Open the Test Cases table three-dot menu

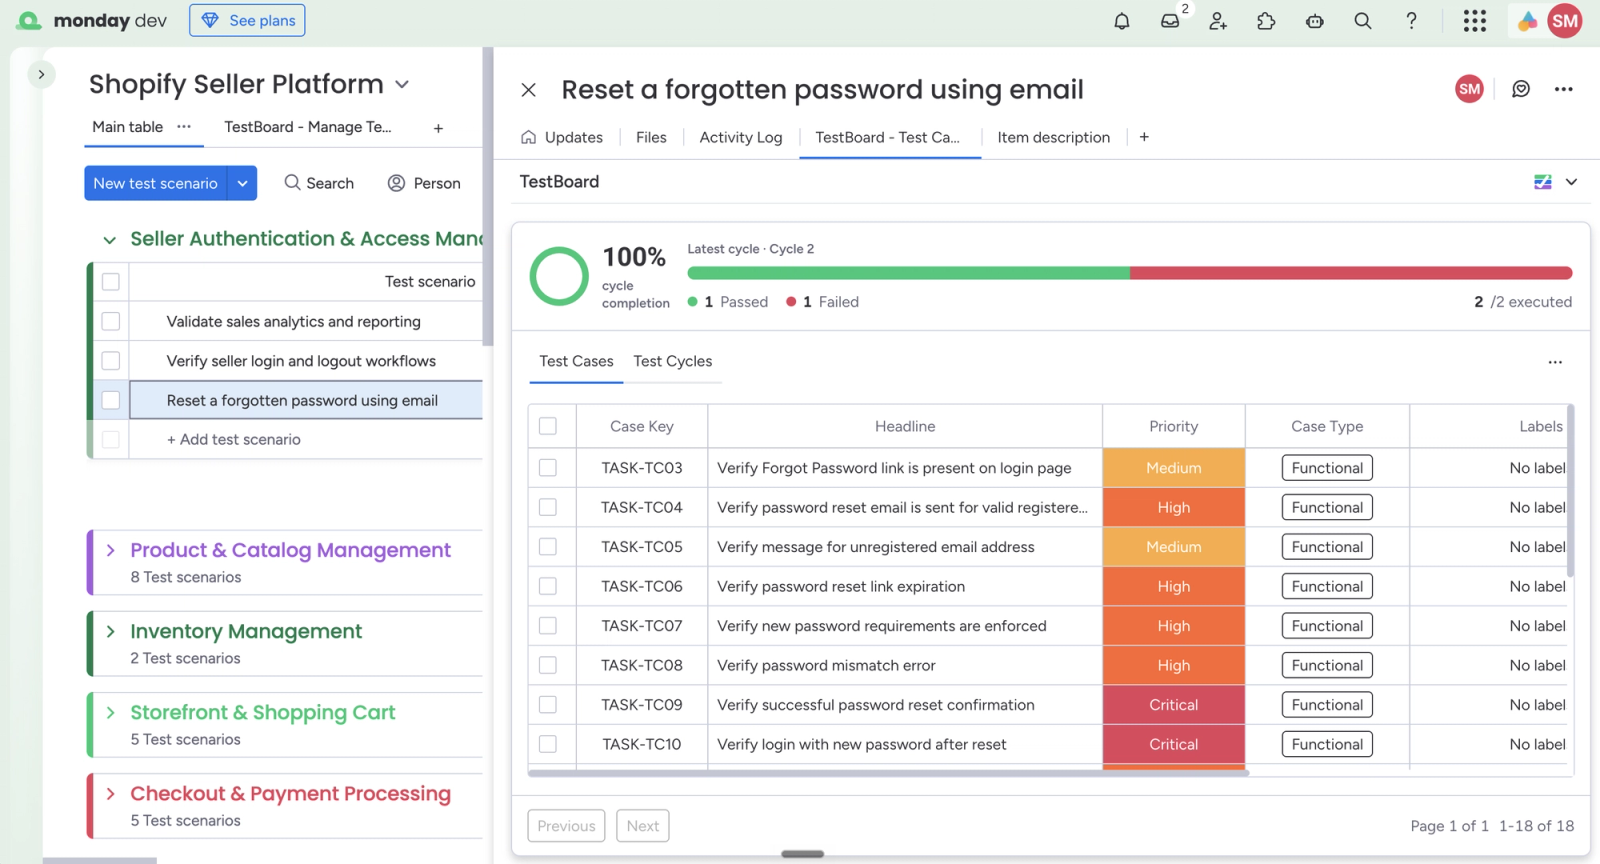[x=1555, y=362]
